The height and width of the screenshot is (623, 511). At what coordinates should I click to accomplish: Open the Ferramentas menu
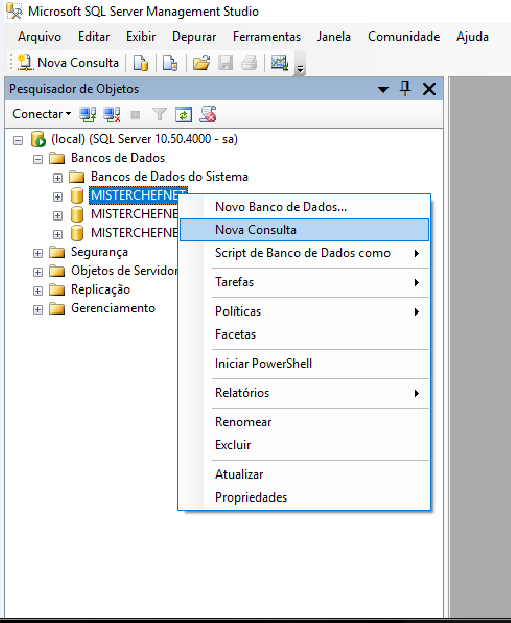[267, 37]
